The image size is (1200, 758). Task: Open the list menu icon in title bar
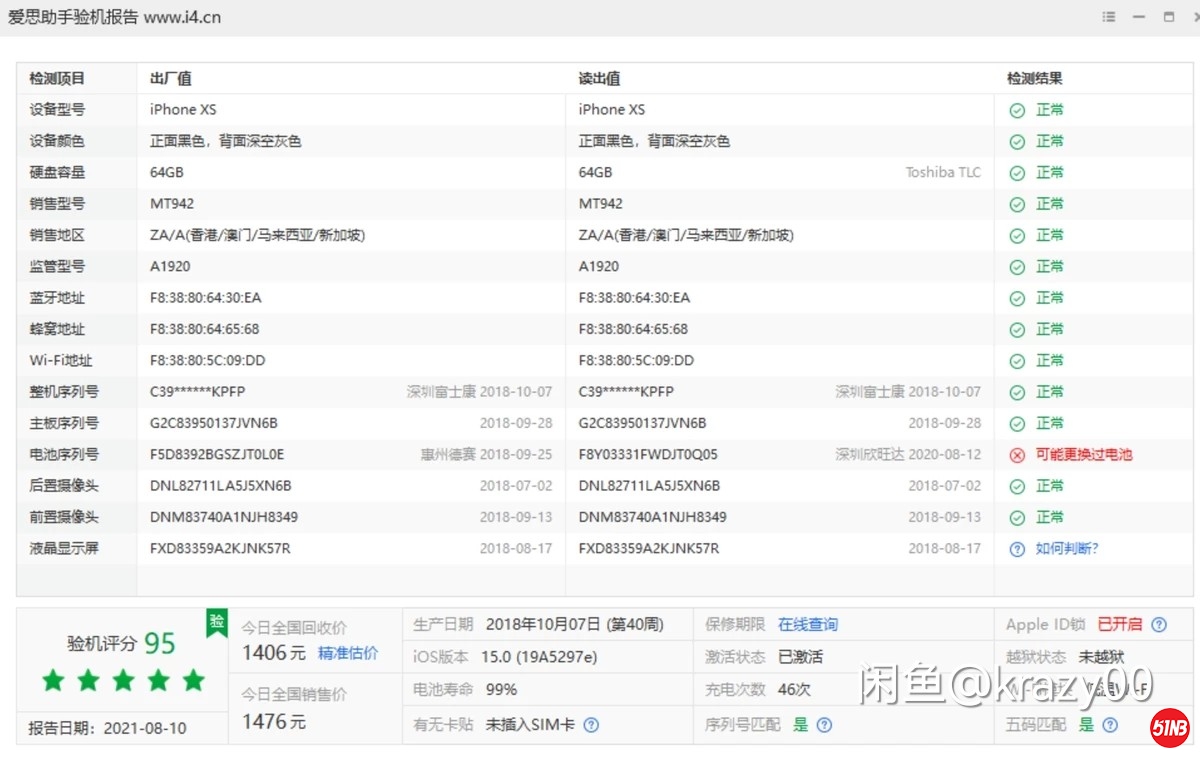(1108, 17)
